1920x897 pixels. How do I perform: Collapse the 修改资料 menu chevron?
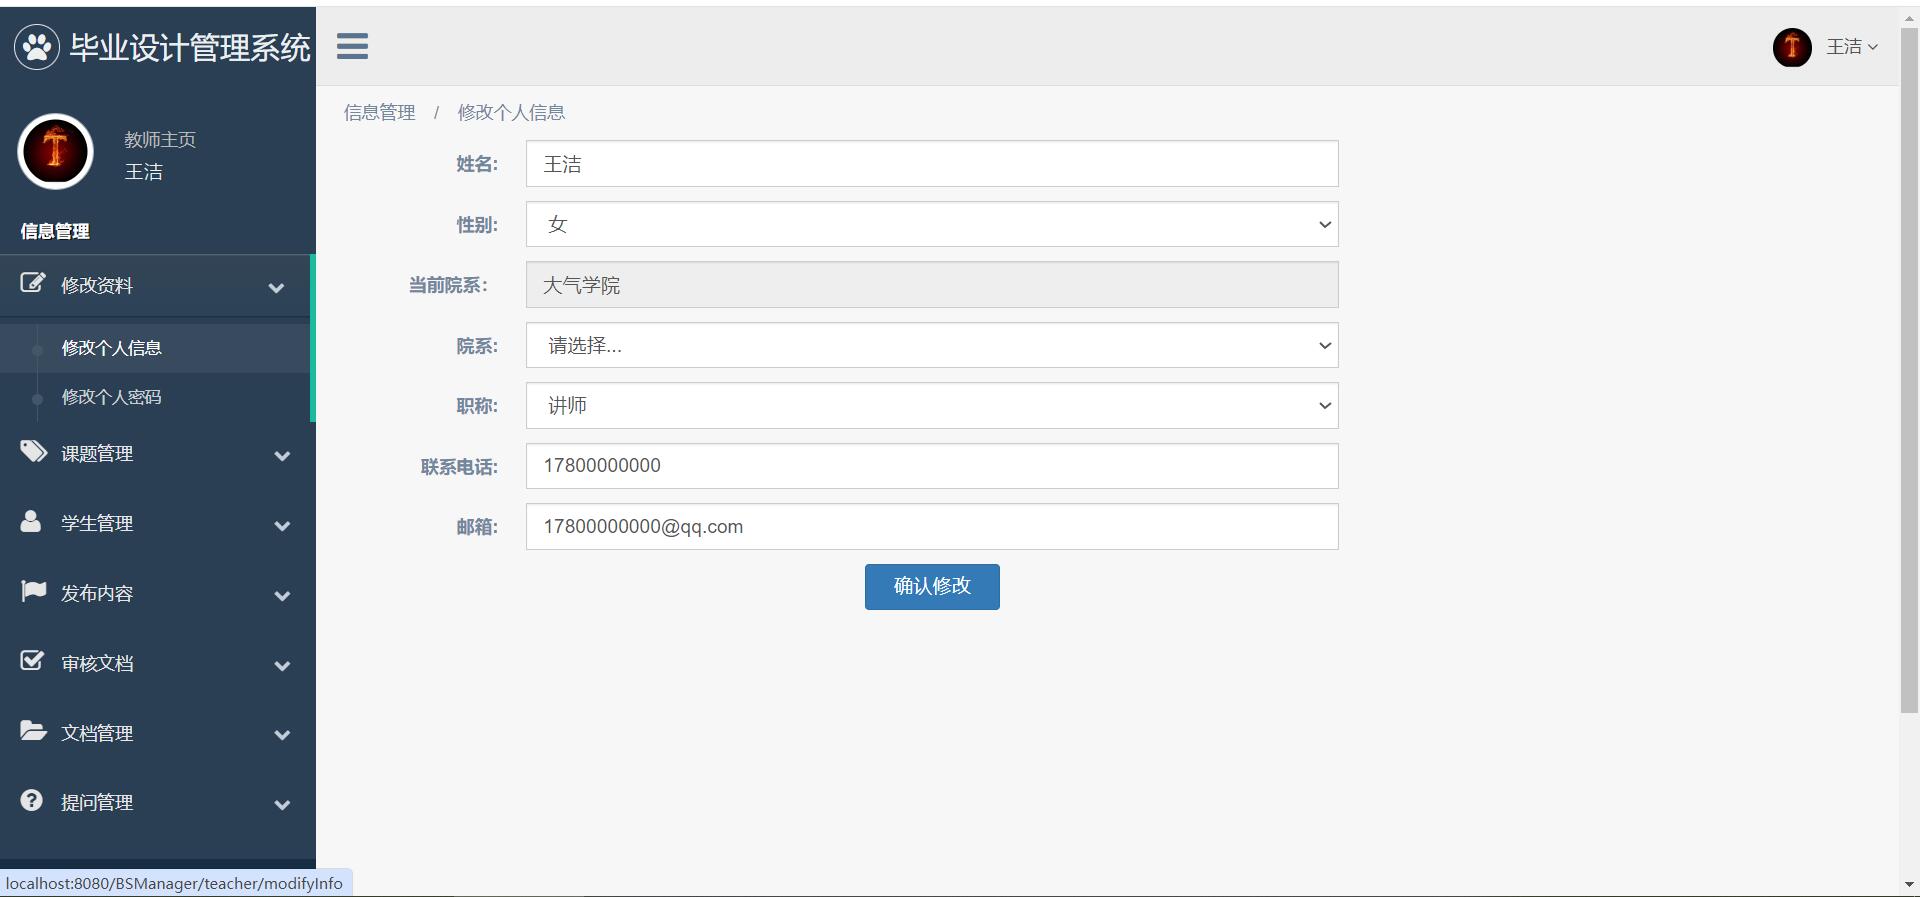(276, 288)
